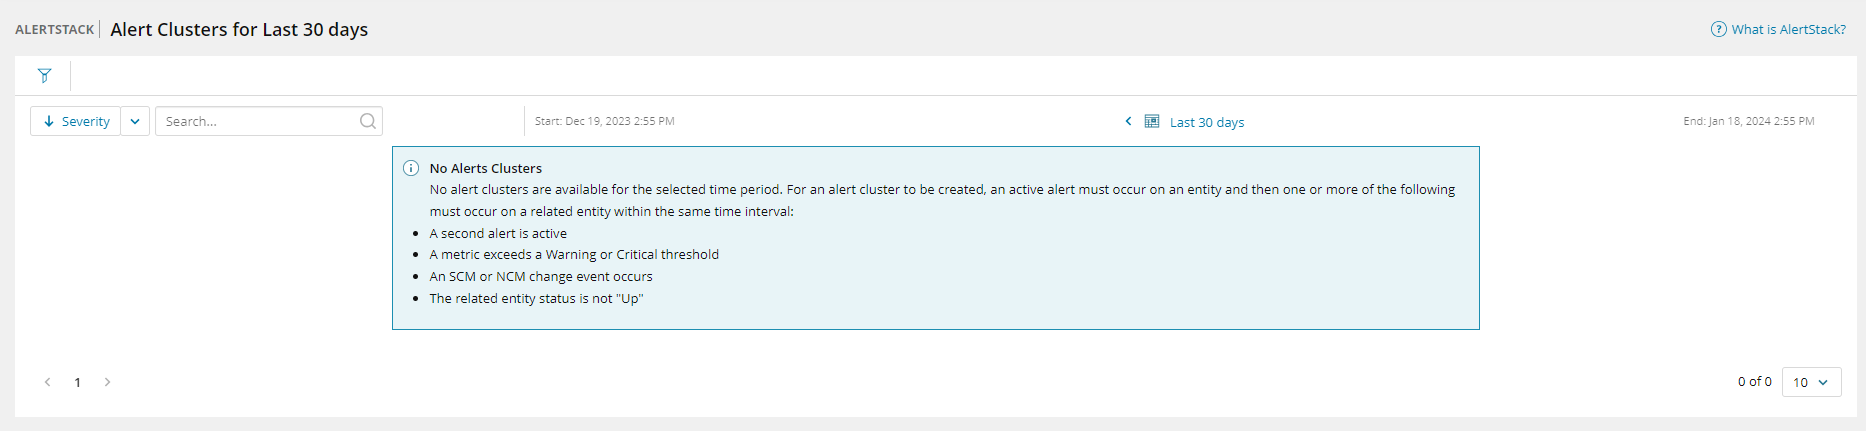Select page 1 in pagination
Image resolution: width=1866 pixels, height=431 pixels.
[77, 382]
